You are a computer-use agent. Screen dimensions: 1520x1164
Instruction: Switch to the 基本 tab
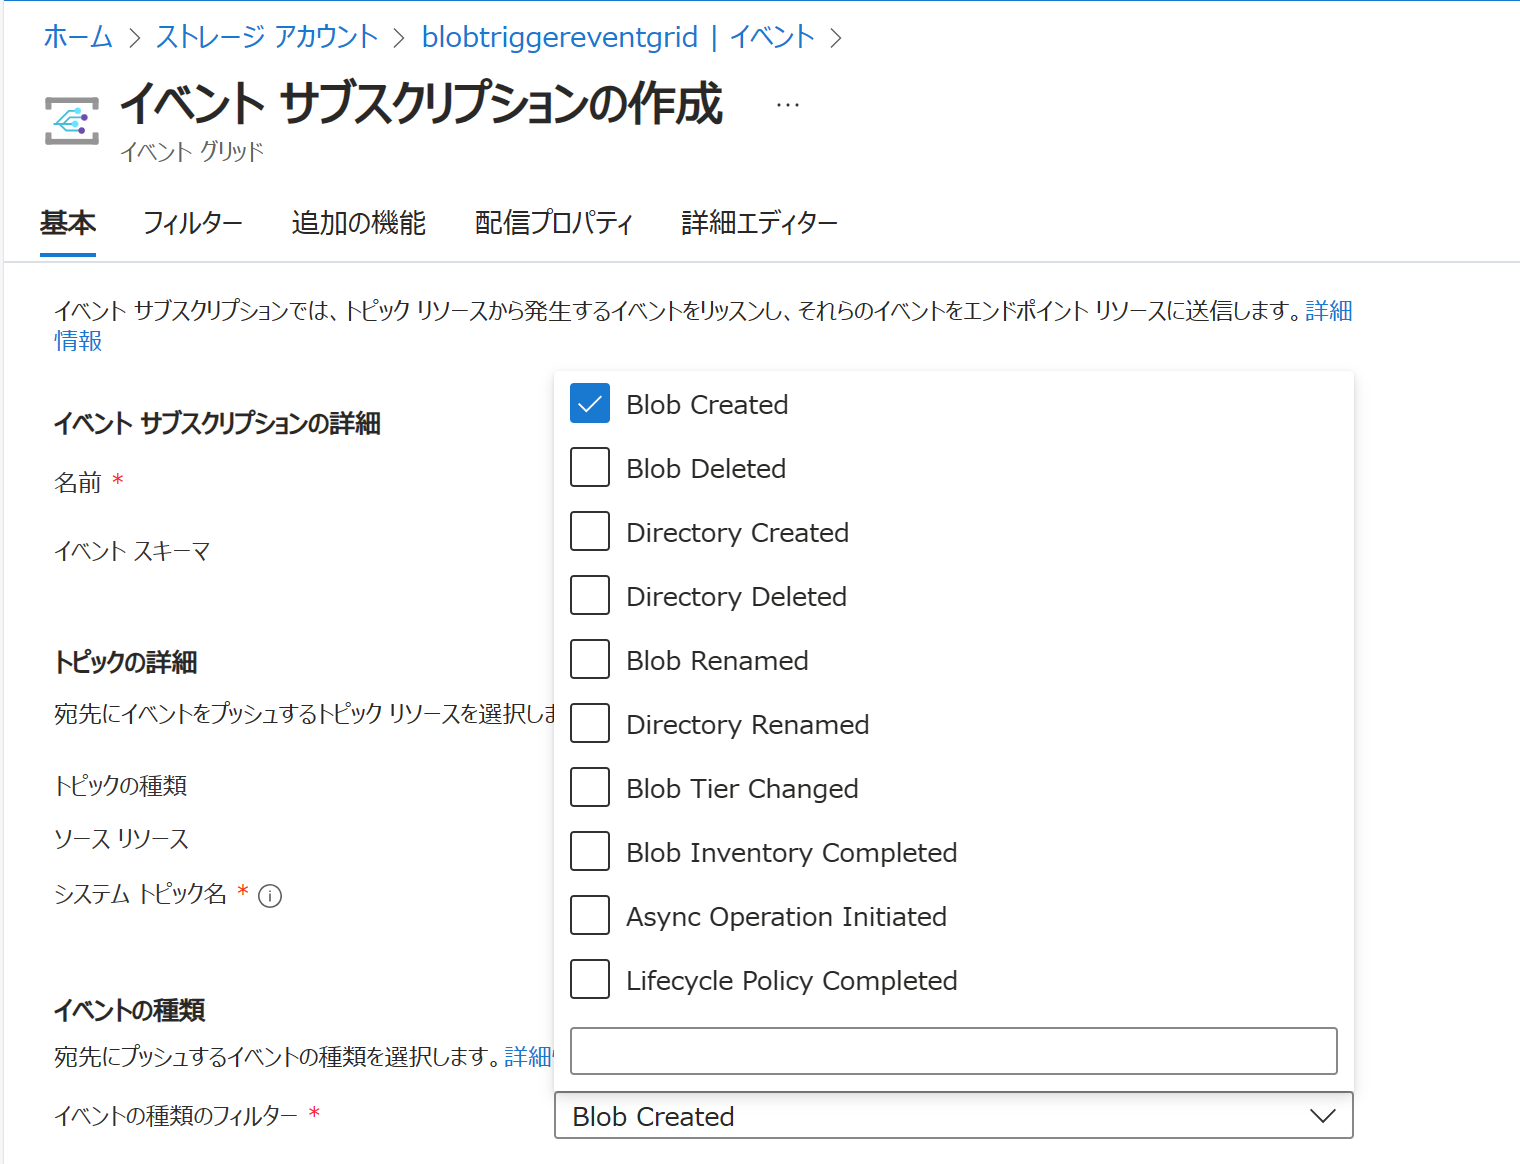click(68, 222)
